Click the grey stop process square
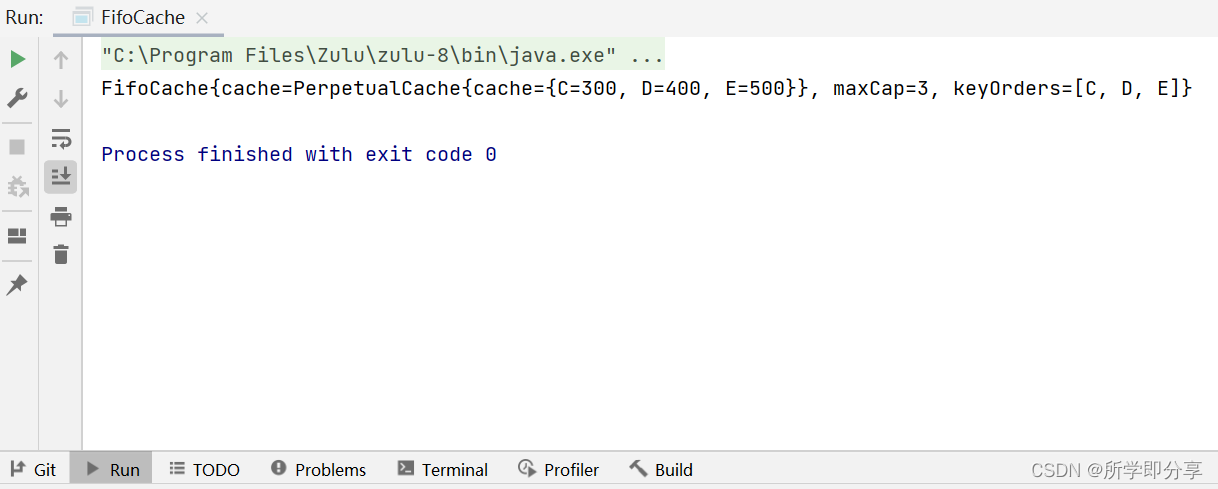This screenshot has height=489, width=1218. coord(17,147)
